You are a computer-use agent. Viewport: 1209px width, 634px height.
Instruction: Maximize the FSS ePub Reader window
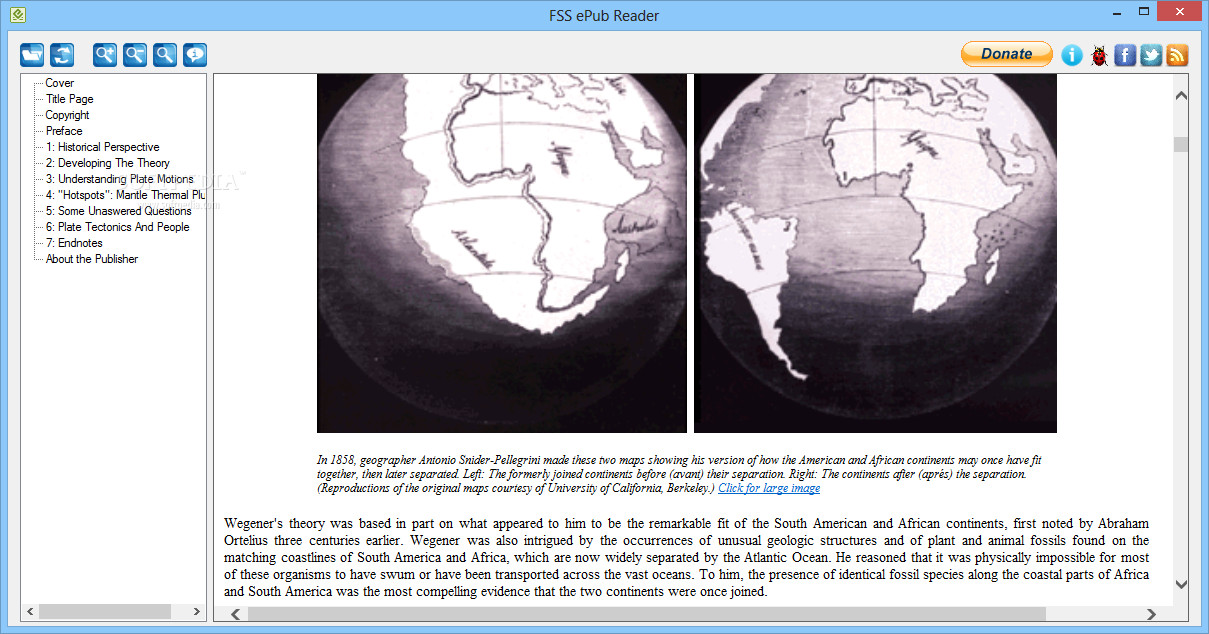coord(1143,12)
